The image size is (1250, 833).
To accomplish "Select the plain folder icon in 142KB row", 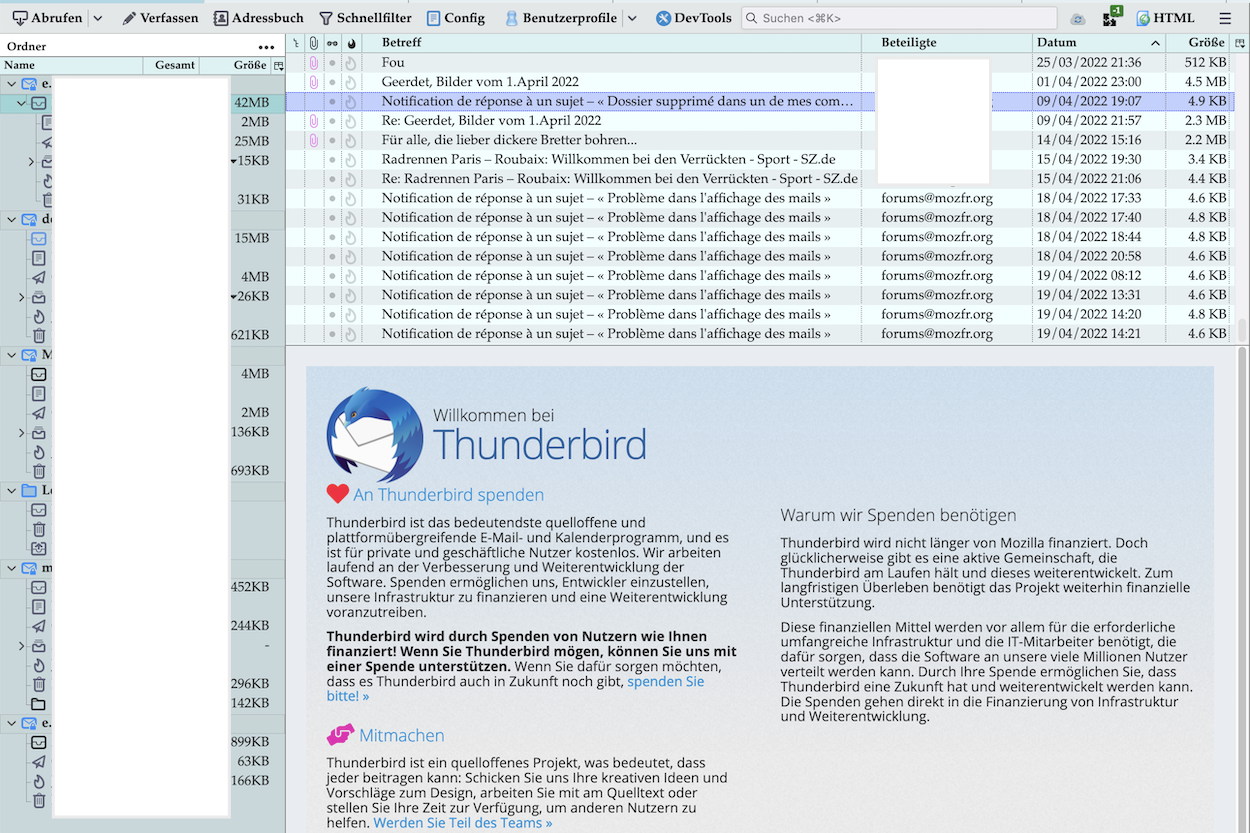I will 39,703.
